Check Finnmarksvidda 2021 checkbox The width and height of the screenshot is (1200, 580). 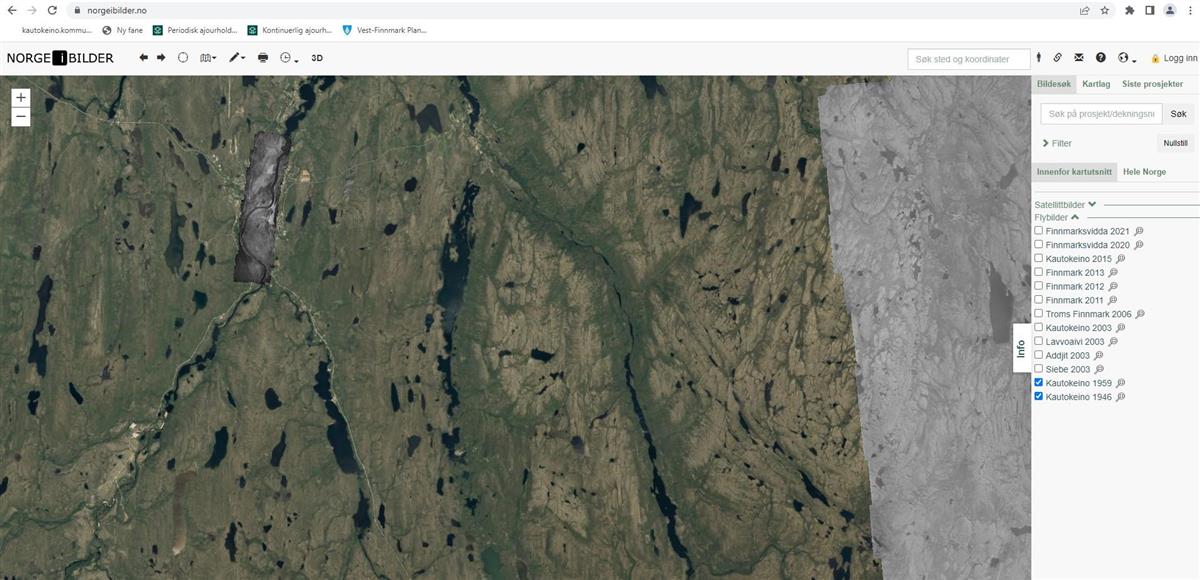coord(1038,231)
